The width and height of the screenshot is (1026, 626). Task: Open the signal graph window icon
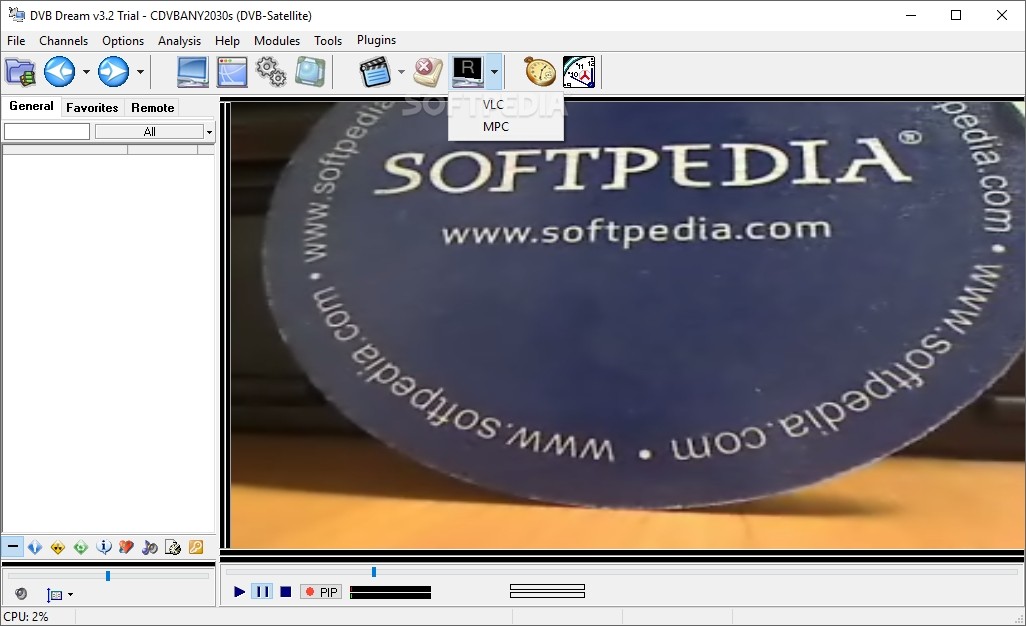pyautogui.click(x=232, y=72)
